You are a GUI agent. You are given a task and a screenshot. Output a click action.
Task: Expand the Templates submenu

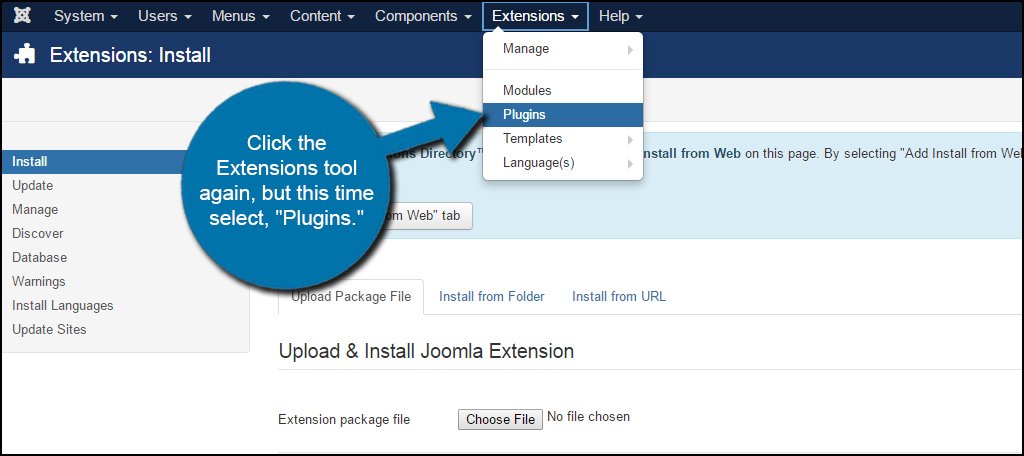(x=563, y=139)
